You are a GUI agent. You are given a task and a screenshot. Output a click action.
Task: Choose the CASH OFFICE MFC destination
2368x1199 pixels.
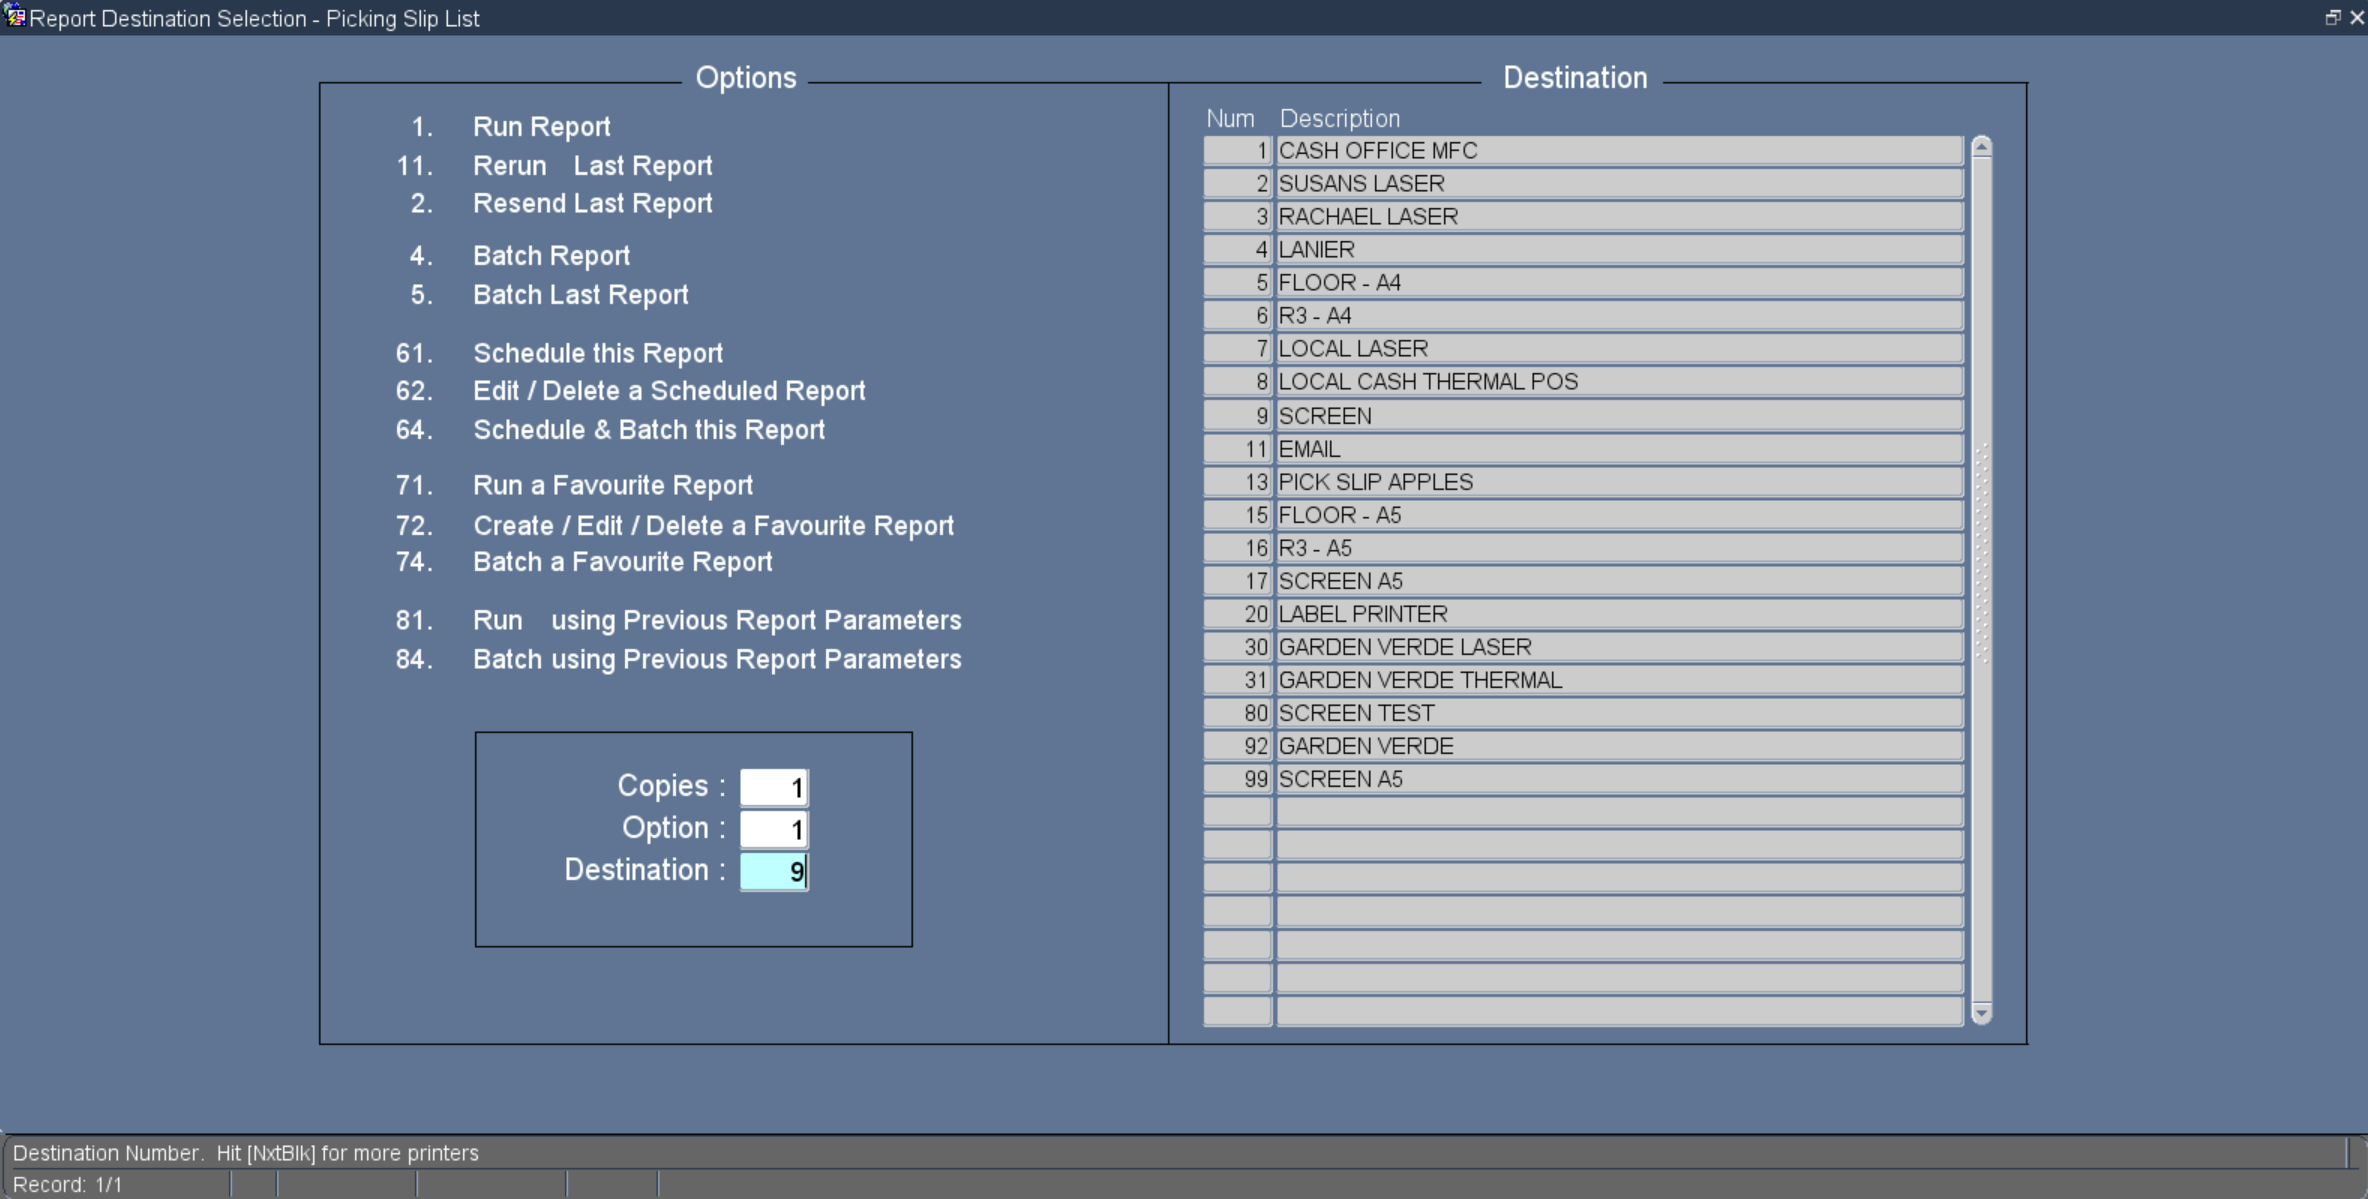(1619, 151)
